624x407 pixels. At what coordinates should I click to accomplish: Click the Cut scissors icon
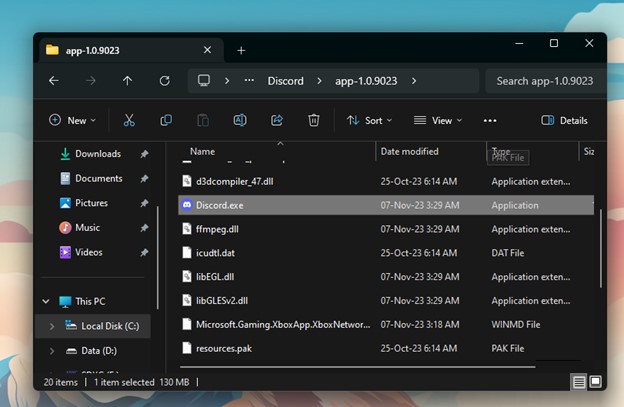tap(129, 120)
